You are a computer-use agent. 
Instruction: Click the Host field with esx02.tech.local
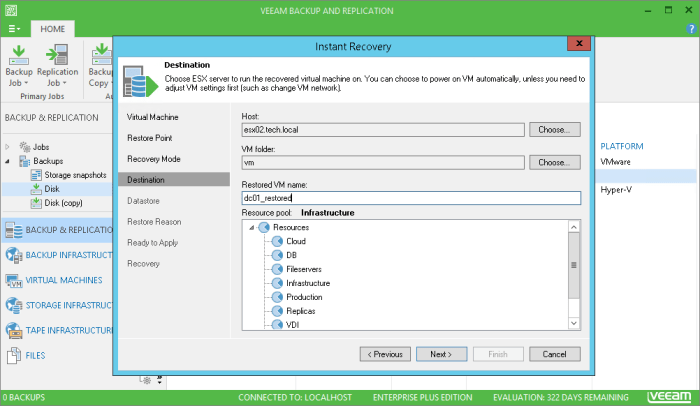tap(383, 130)
